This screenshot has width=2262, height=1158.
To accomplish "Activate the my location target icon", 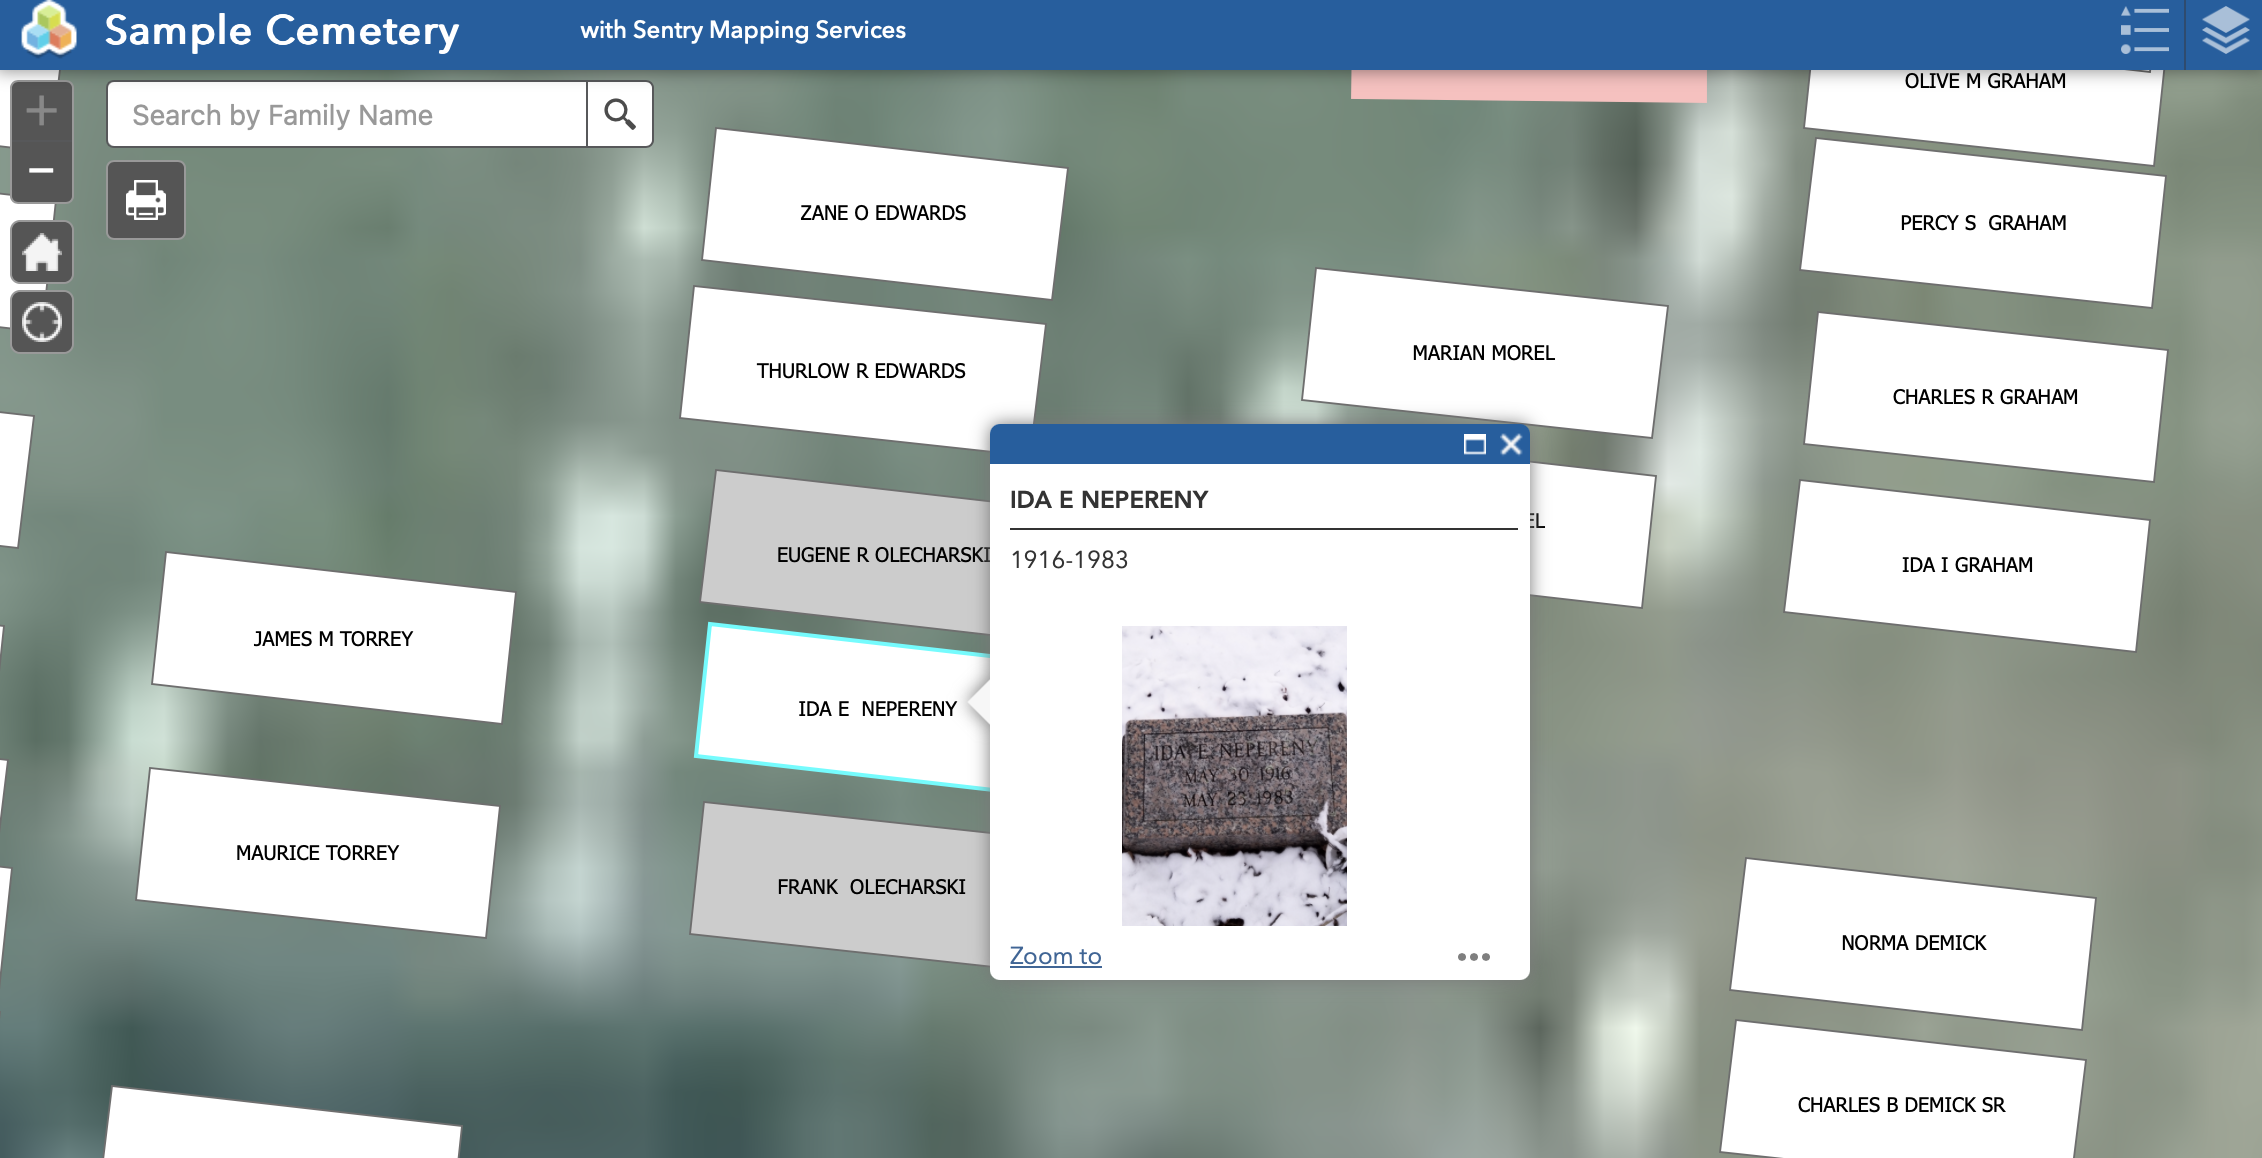I will [x=41, y=322].
